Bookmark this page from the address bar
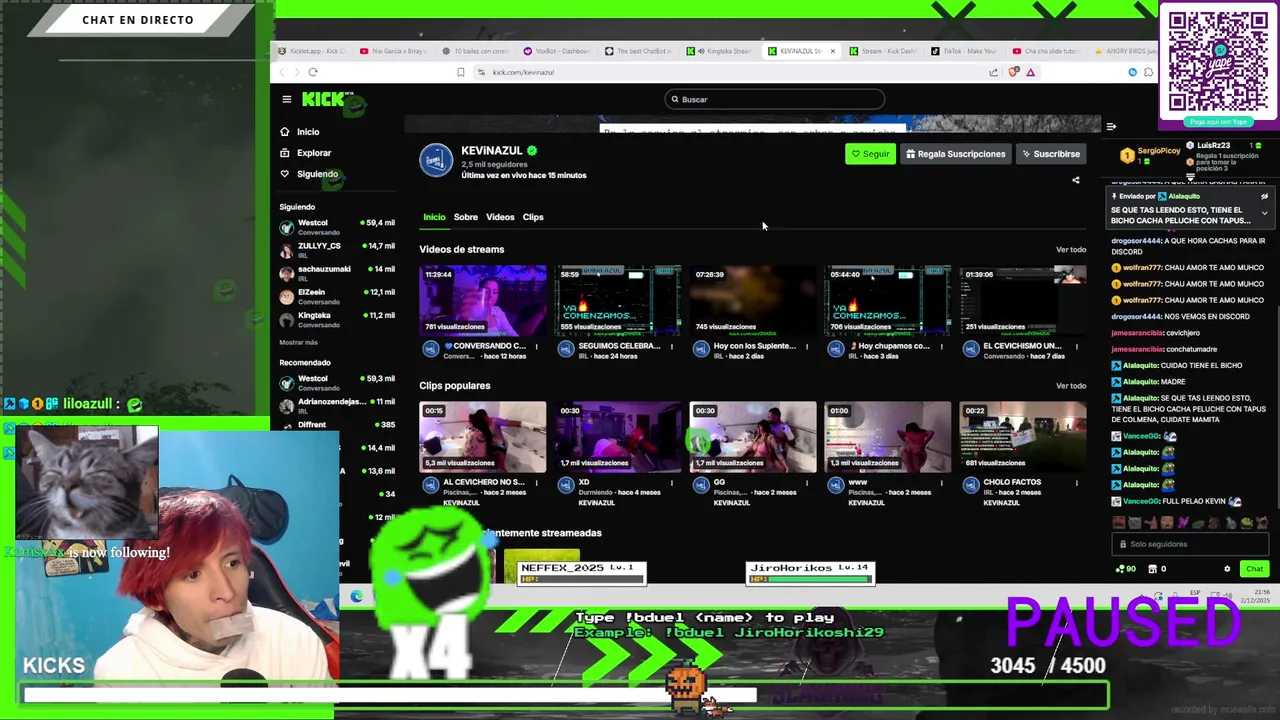Image resolution: width=1280 pixels, height=720 pixels. pos(460,72)
